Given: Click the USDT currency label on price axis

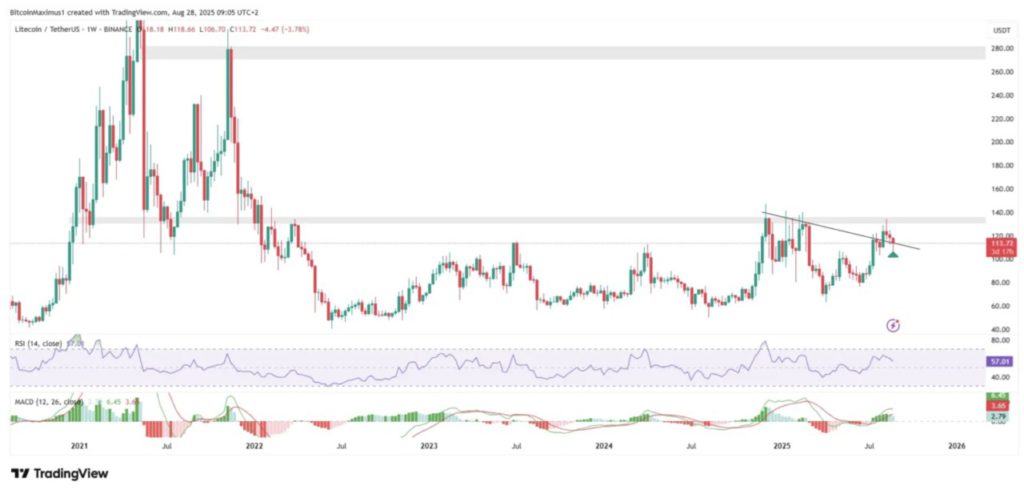Looking at the screenshot, I should coord(1001,30).
